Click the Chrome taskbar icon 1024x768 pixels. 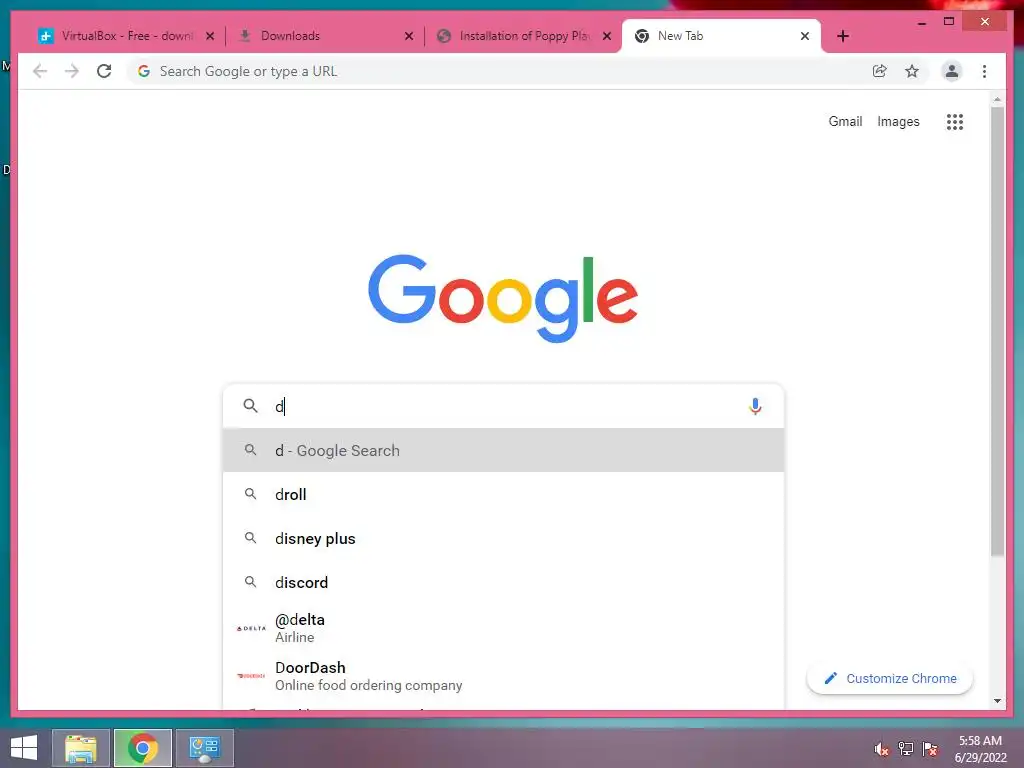[142, 748]
